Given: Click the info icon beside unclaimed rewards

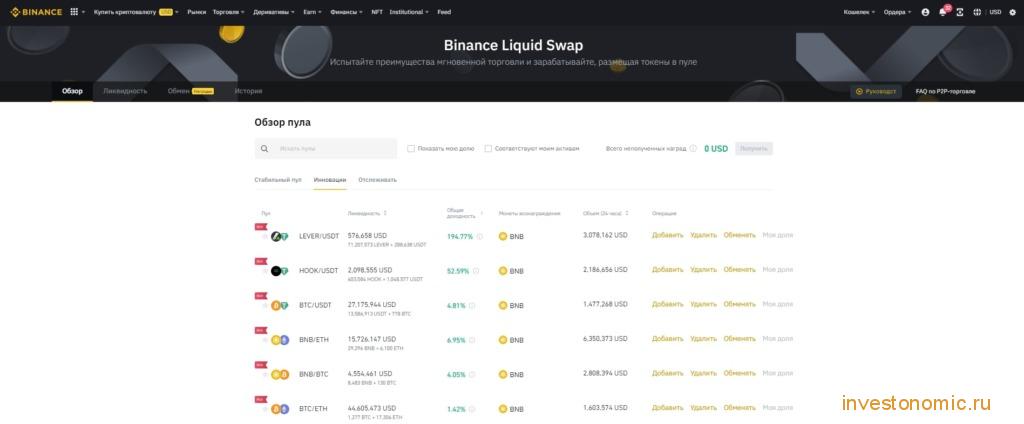Looking at the screenshot, I should tap(693, 148).
